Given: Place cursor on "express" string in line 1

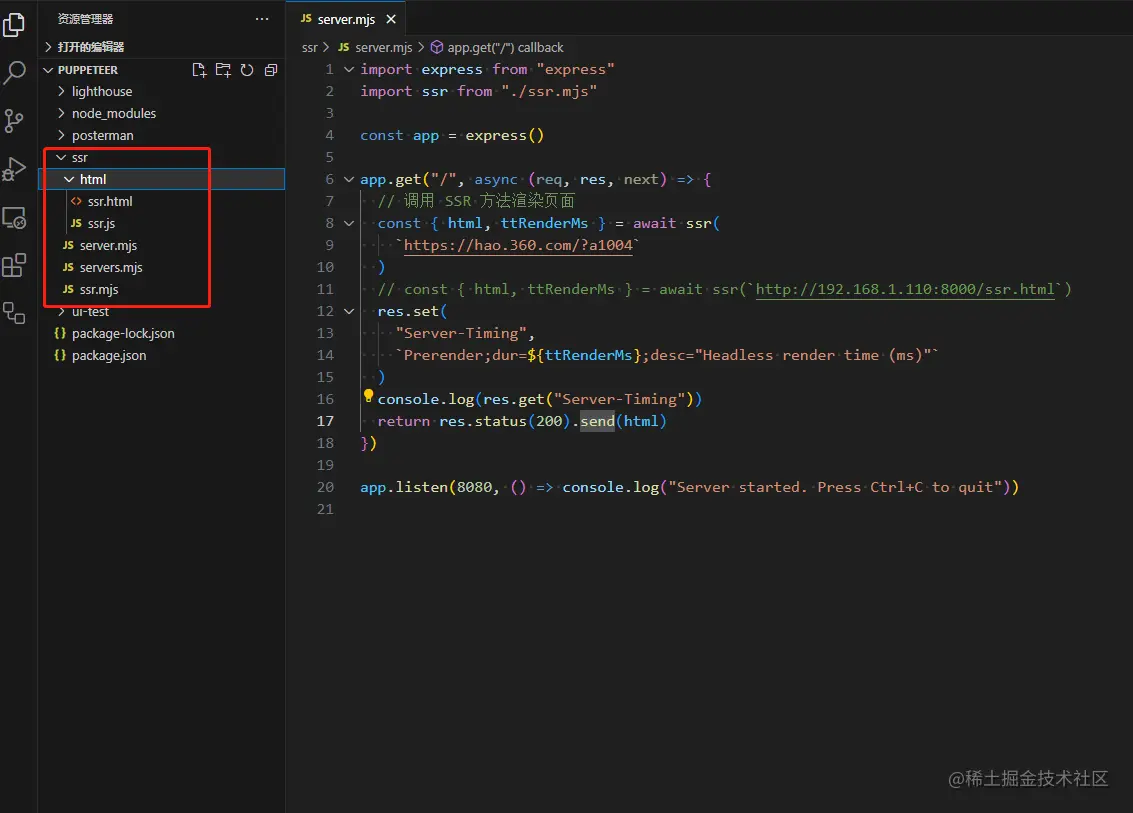Looking at the screenshot, I should coord(575,69).
